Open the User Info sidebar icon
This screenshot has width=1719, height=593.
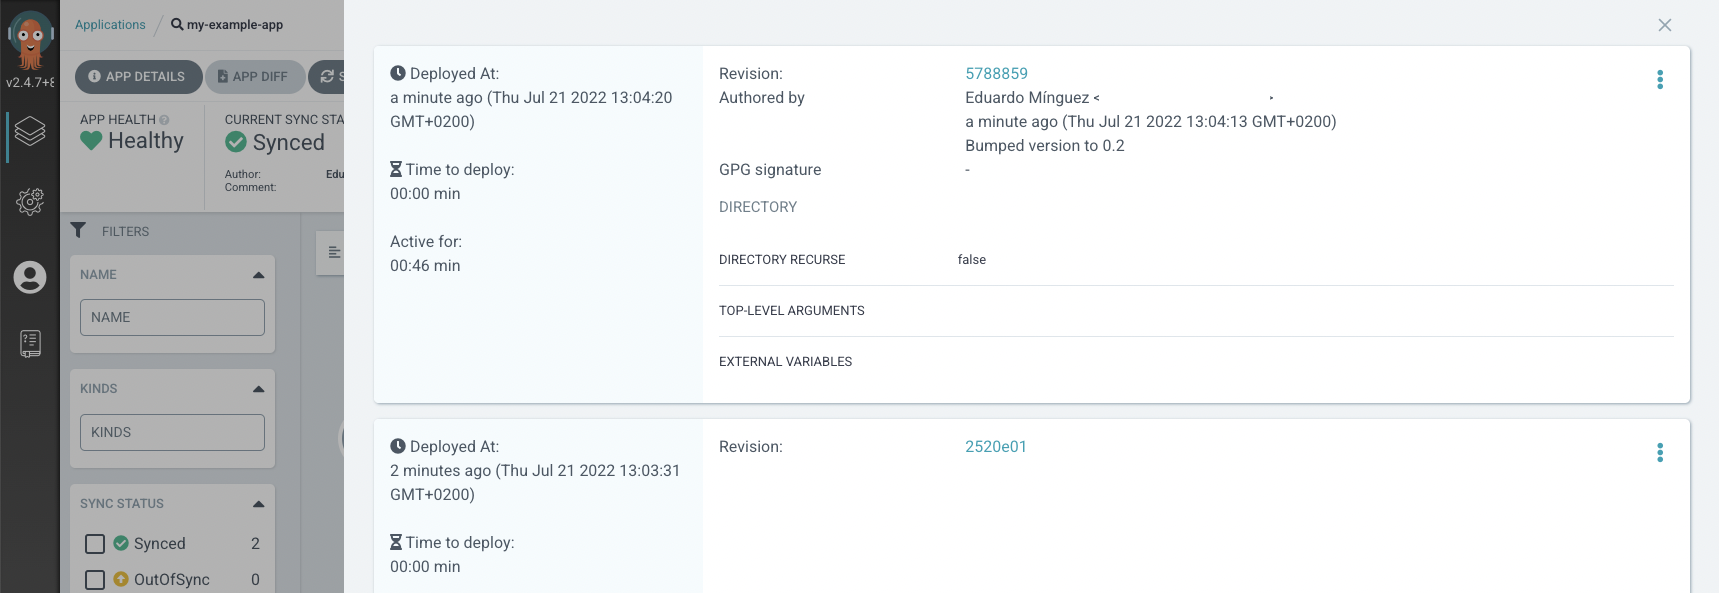tap(30, 278)
